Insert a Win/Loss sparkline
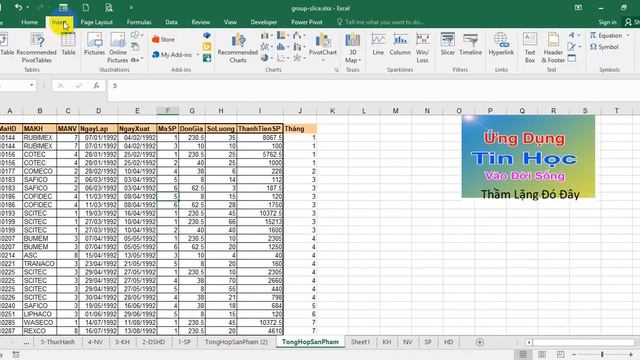This screenshot has height=360, width=640. [x=422, y=48]
